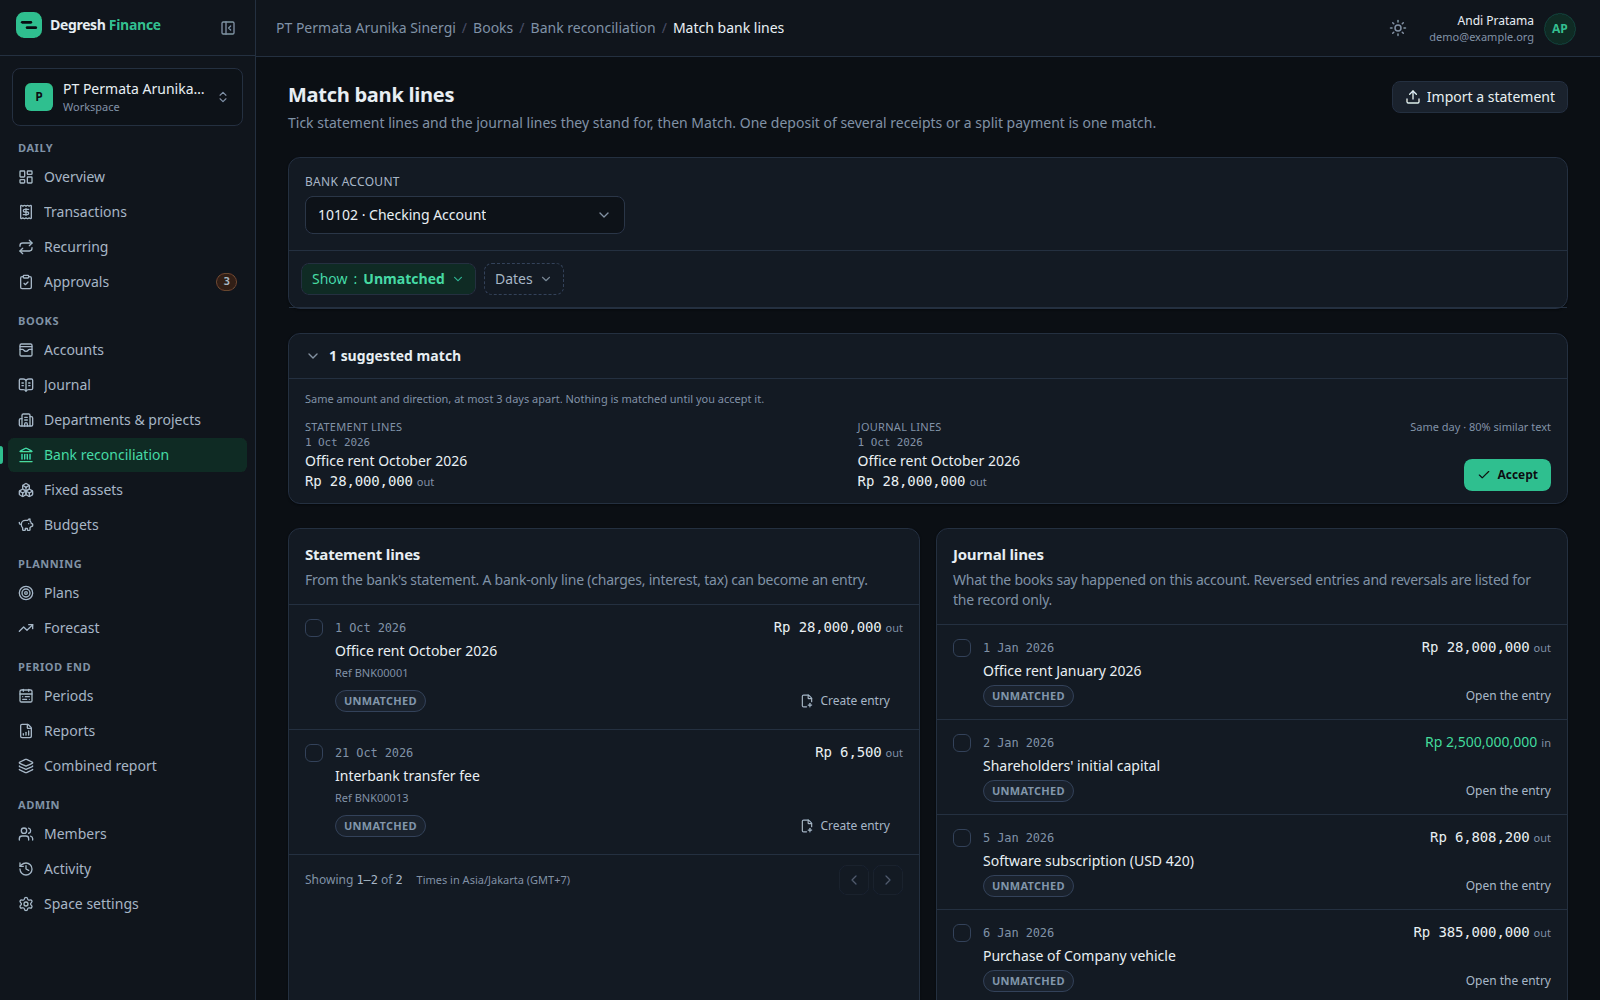Click the Forecast trend icon

26,628
